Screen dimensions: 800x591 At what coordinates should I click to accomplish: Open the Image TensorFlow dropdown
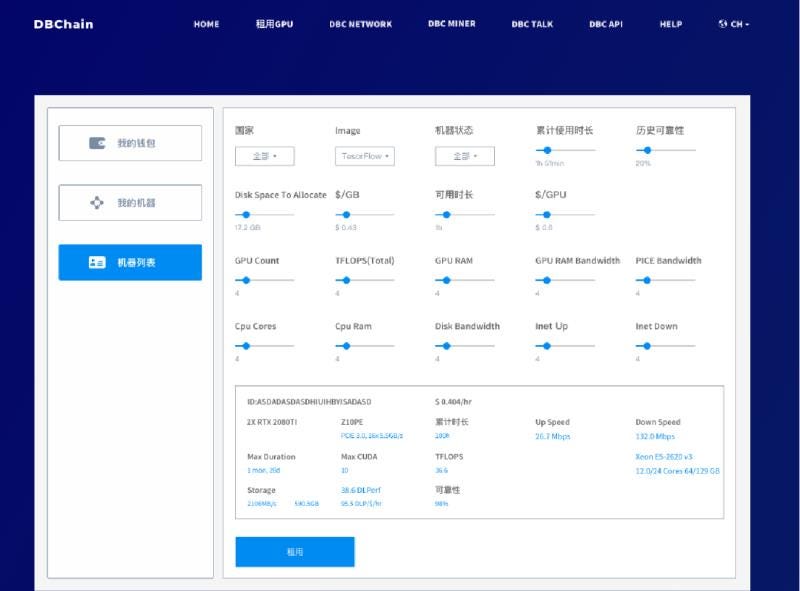pos(365,156)
